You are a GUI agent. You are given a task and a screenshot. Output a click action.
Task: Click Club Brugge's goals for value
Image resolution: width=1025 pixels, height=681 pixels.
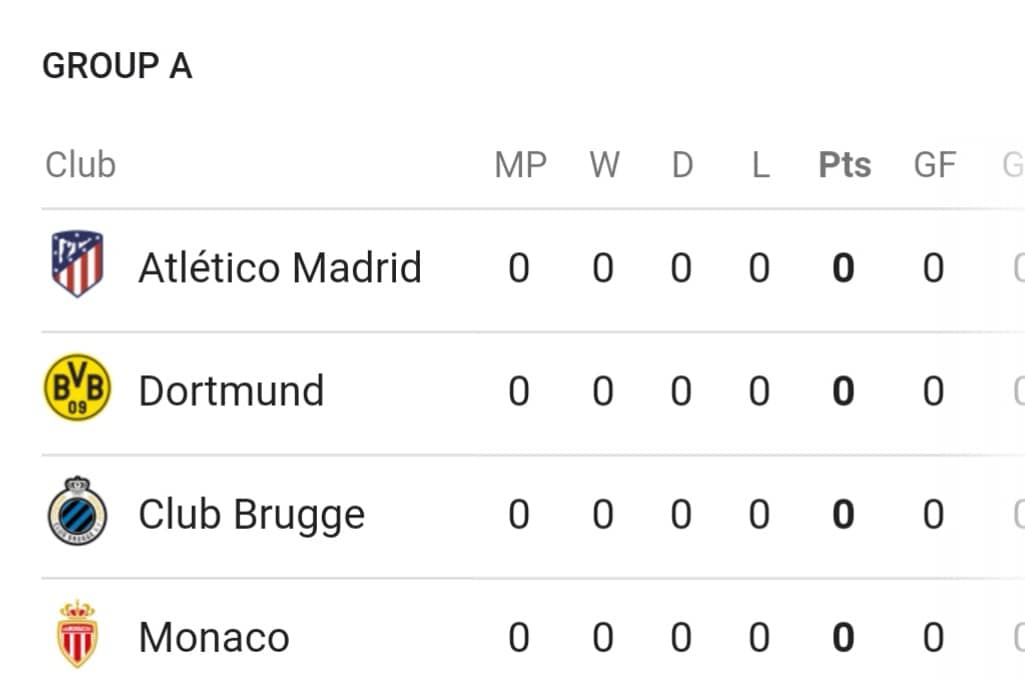(933, 514)
